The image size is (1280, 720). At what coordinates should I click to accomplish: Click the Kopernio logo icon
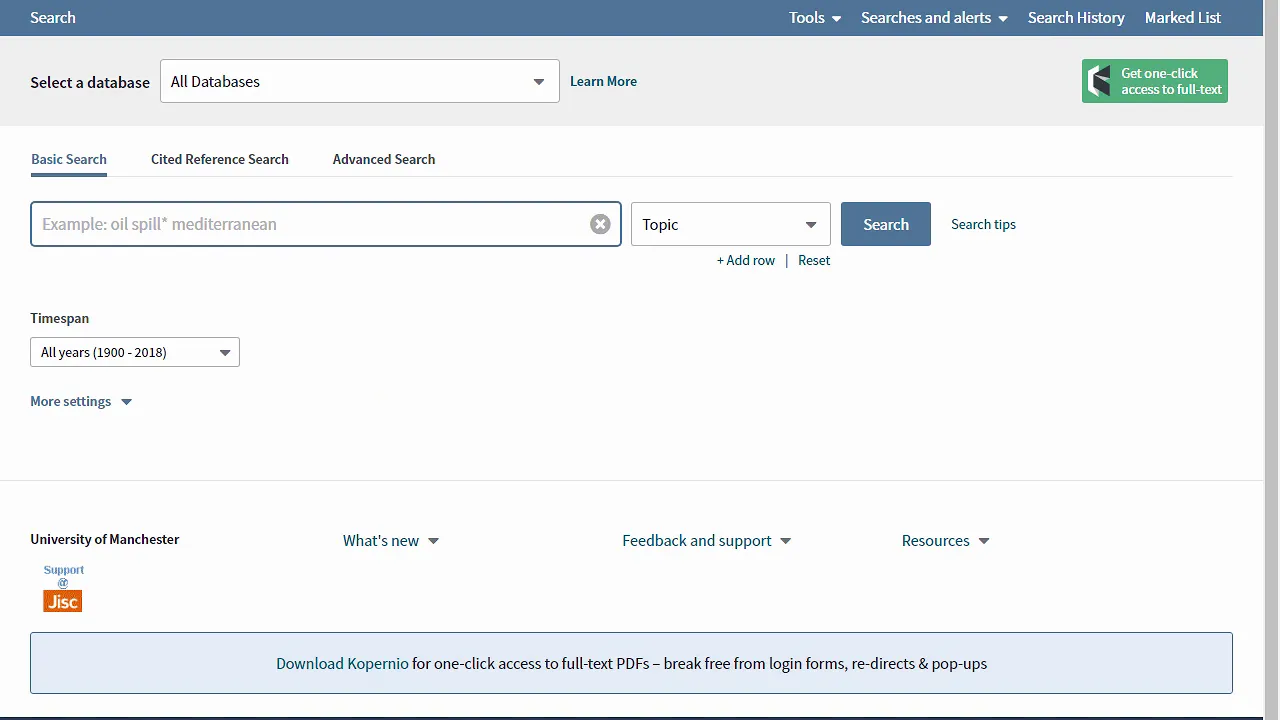(1100, 81)
